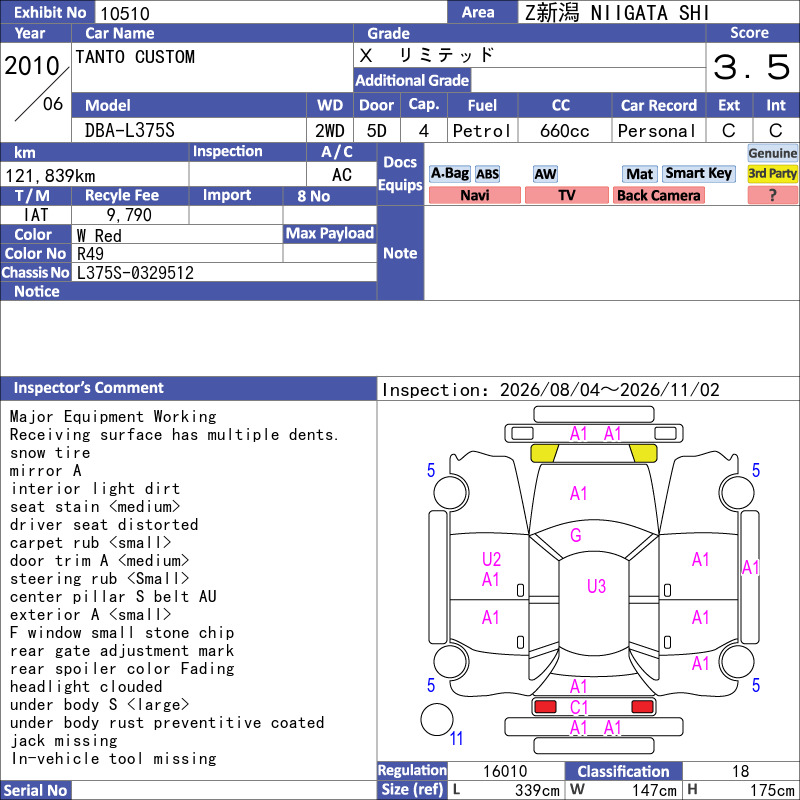This screenshot has height=800, width=800.
Task: Click the pink question mark box
Action: pos(772,195)
